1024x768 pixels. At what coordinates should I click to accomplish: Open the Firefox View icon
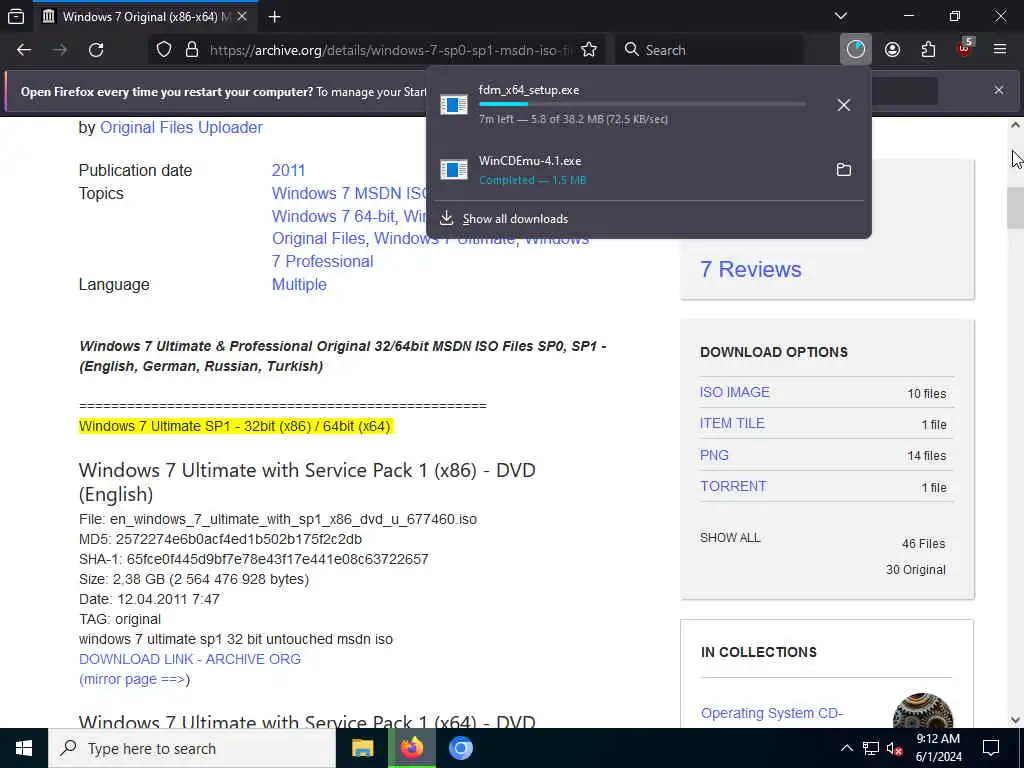pyautogui.click(x=16, y=16)
